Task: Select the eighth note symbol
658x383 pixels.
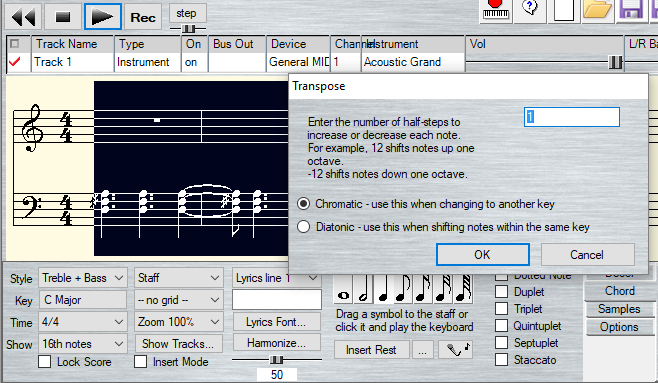Action: click(403, 289)
